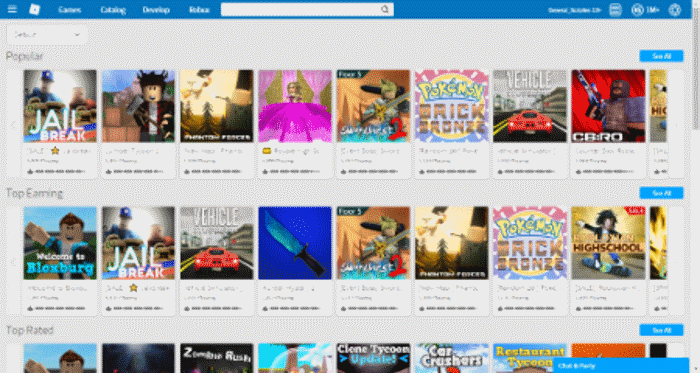700x373 pixels.
Task: Show previous games in the Top Earning carousel
Action: point(13,261)
